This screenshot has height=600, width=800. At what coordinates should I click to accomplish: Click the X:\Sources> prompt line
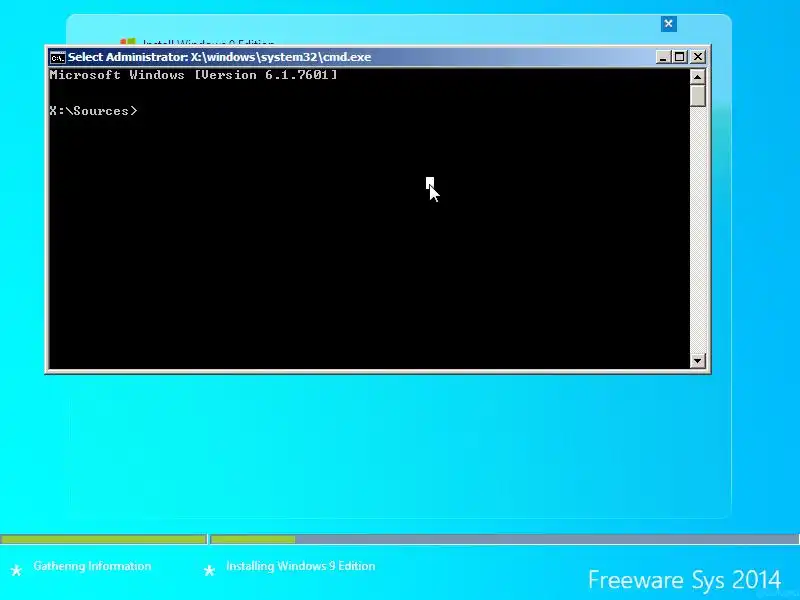tap(93, 111)
